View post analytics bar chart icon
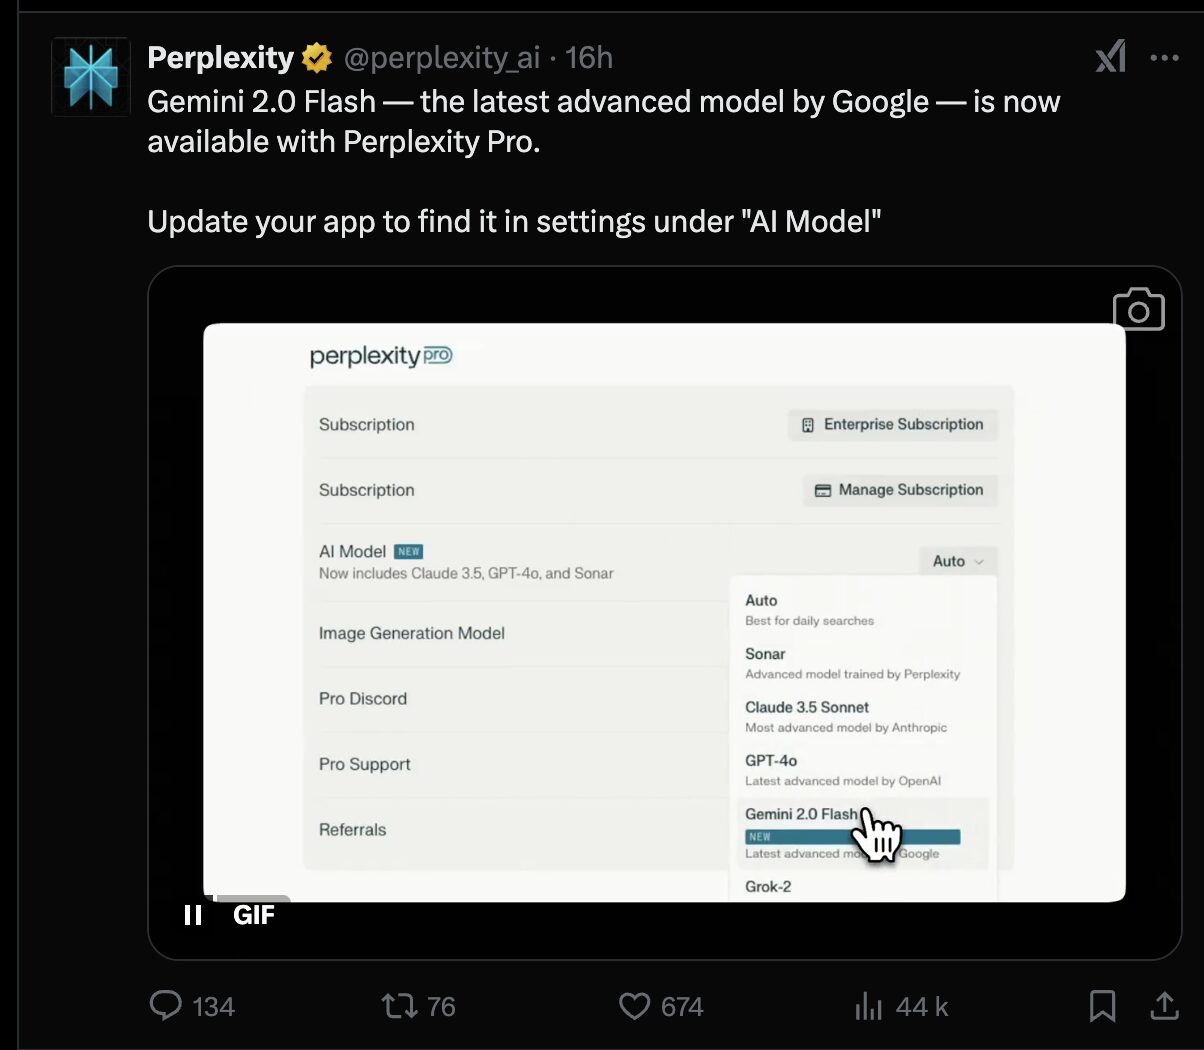The height and width of the screenshot is (1050, 1204). (x=868, y=1005)
